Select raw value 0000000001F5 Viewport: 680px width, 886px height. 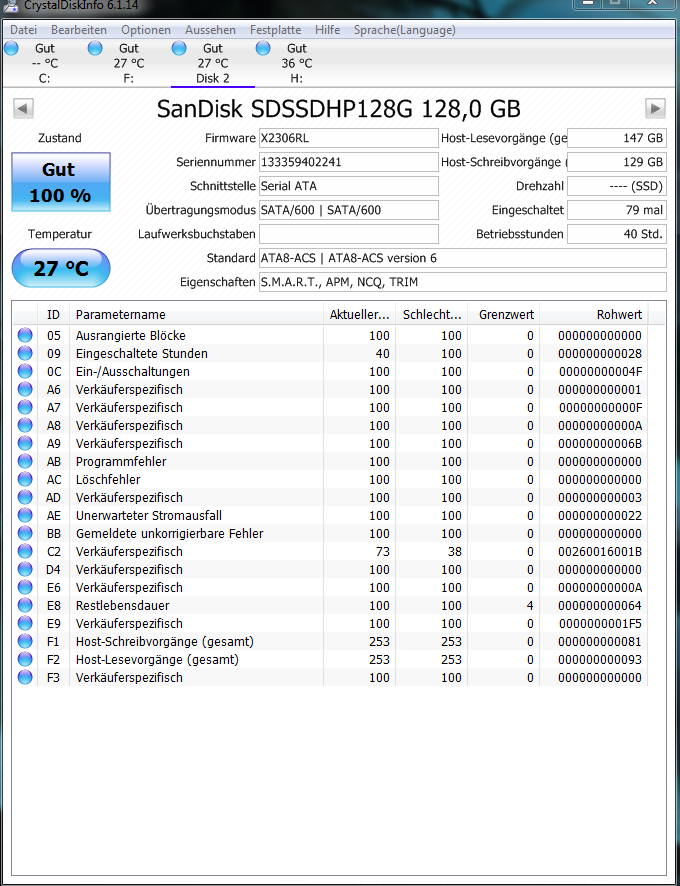(x=600, y=623)
